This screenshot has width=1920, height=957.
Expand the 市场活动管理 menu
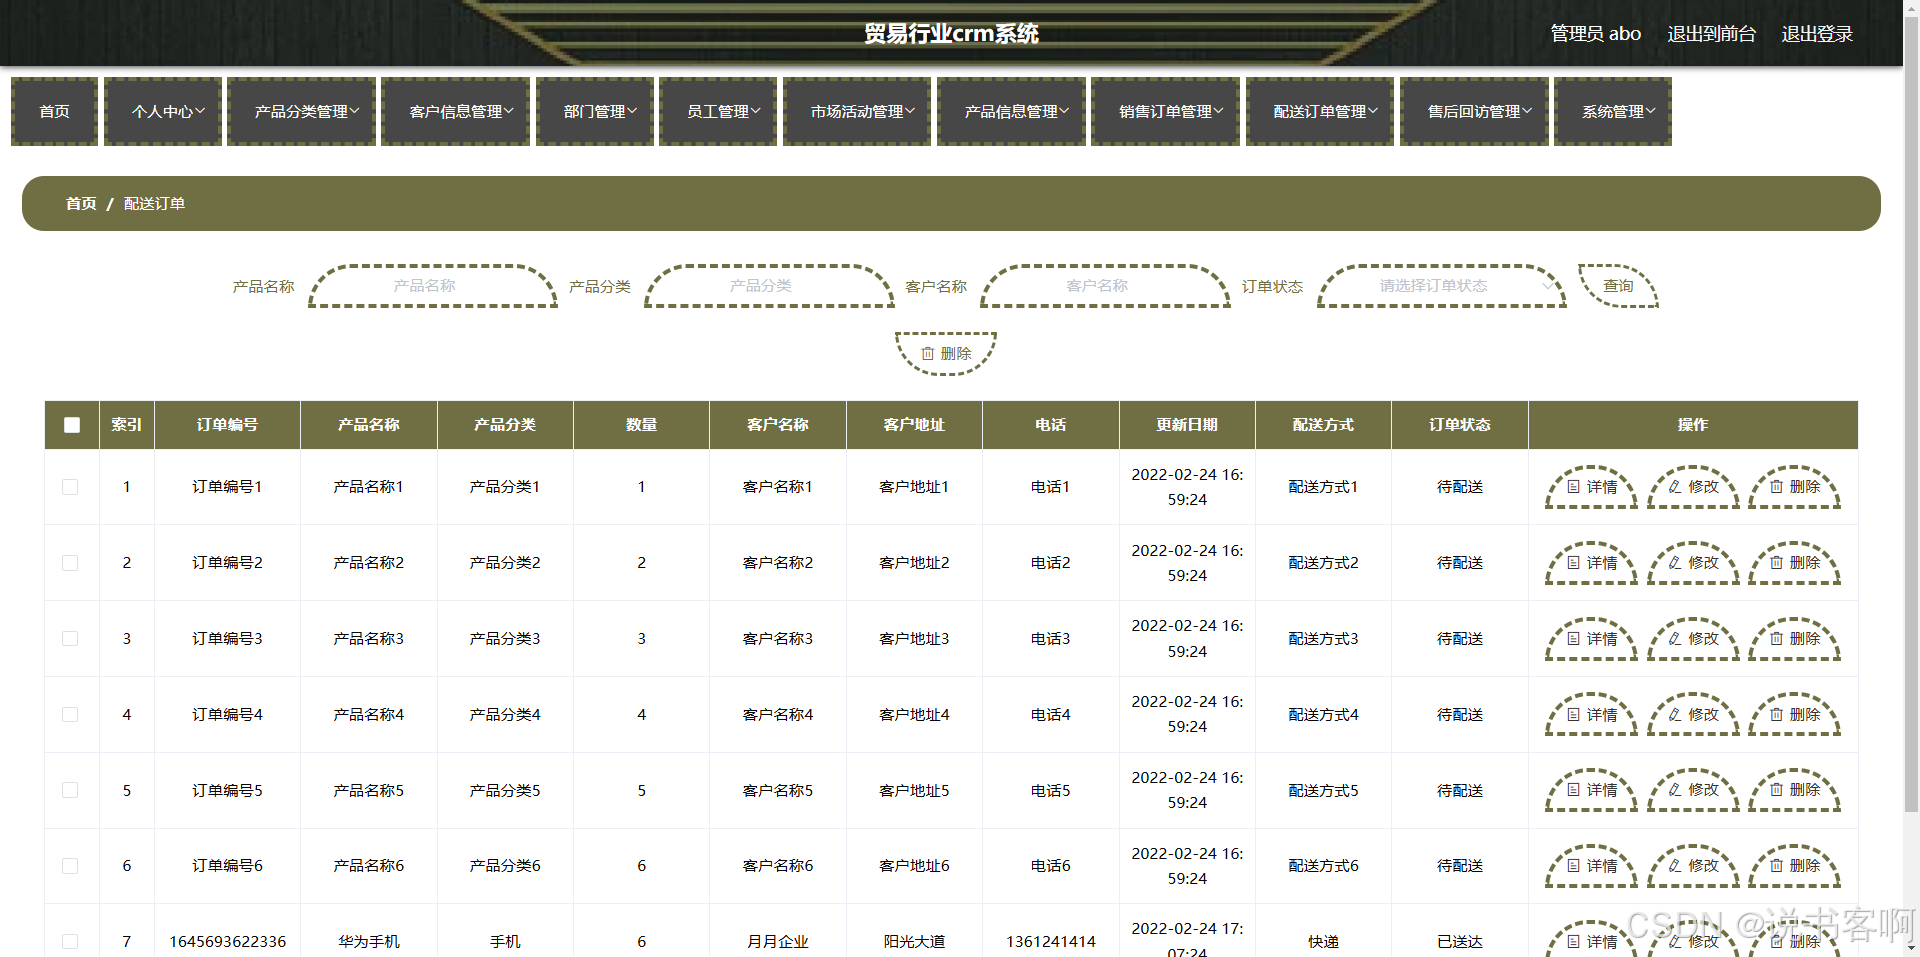(x=857, y=112)
